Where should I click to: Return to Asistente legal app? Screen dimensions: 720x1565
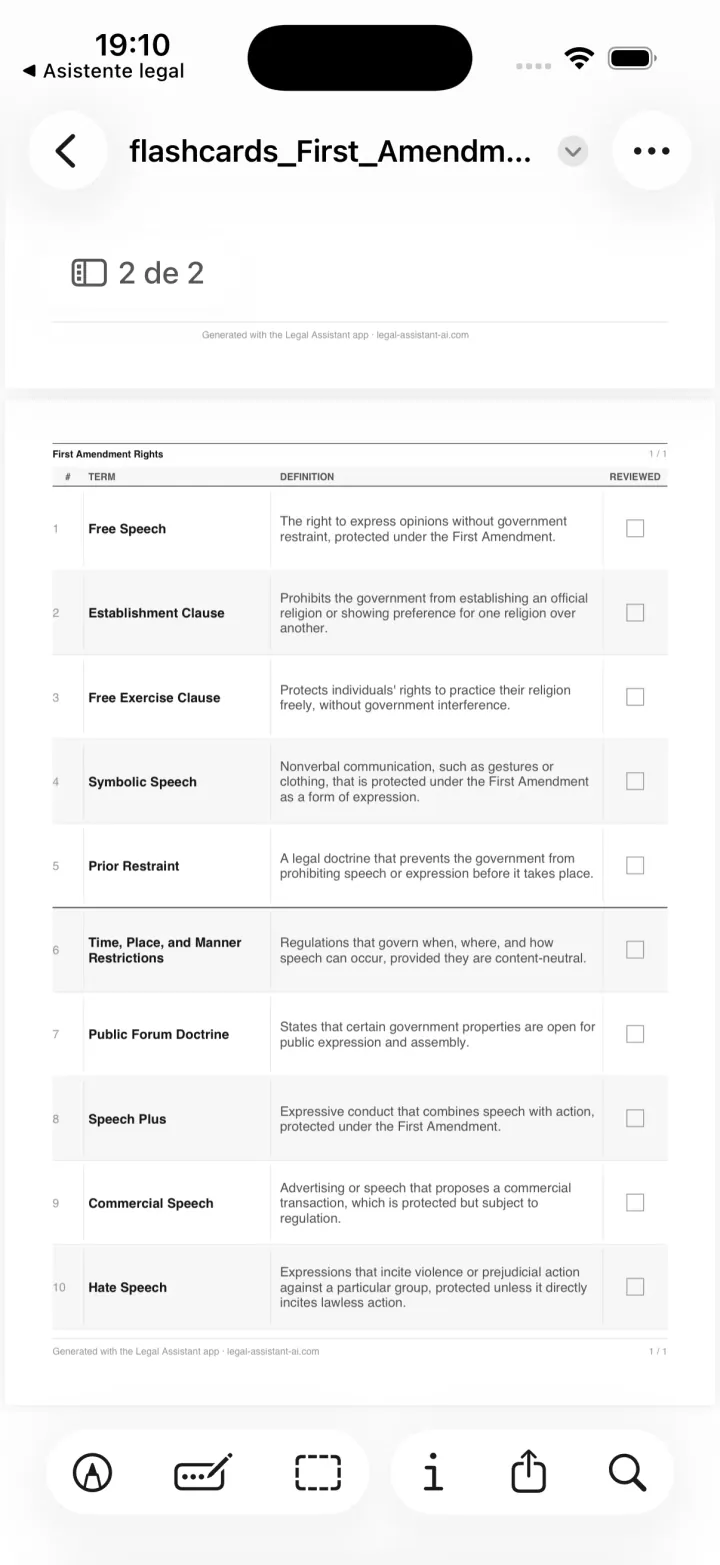[103, 71]
